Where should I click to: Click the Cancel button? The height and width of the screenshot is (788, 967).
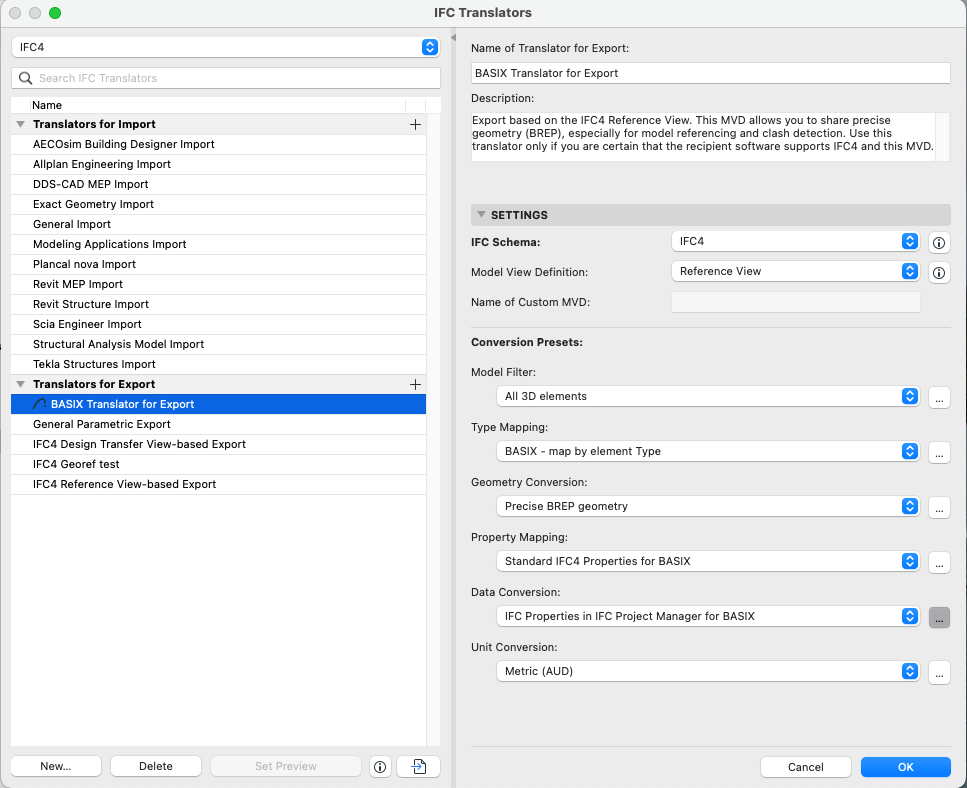coord(805,767)
